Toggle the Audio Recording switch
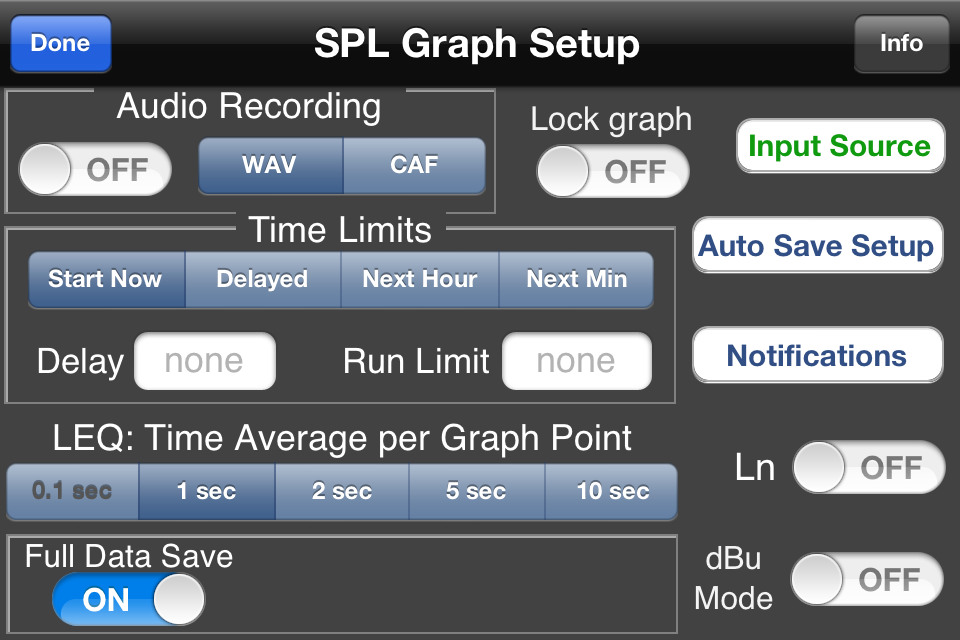This screenshot has height=640, width=960. tap(95, 170)
